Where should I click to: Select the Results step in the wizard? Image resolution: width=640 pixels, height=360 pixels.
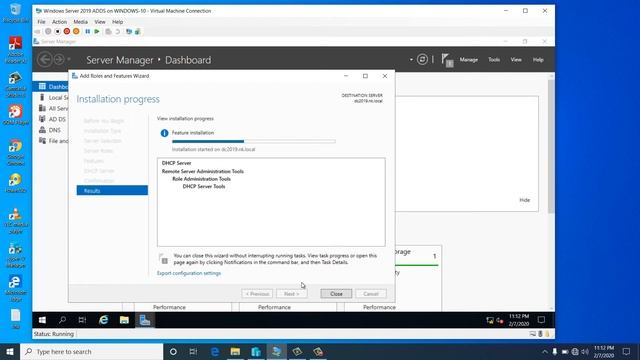tap(112, 191)
